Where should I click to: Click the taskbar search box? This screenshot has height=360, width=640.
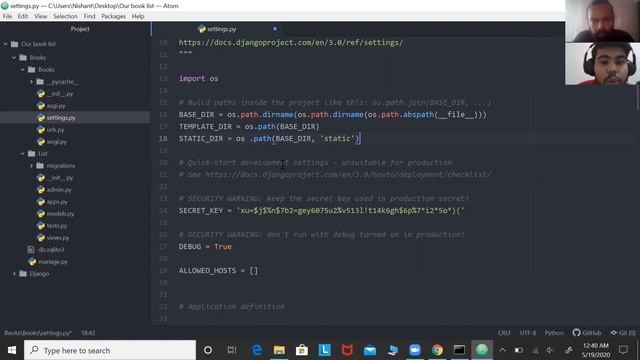pyautogui.click(x=110, y=350)
